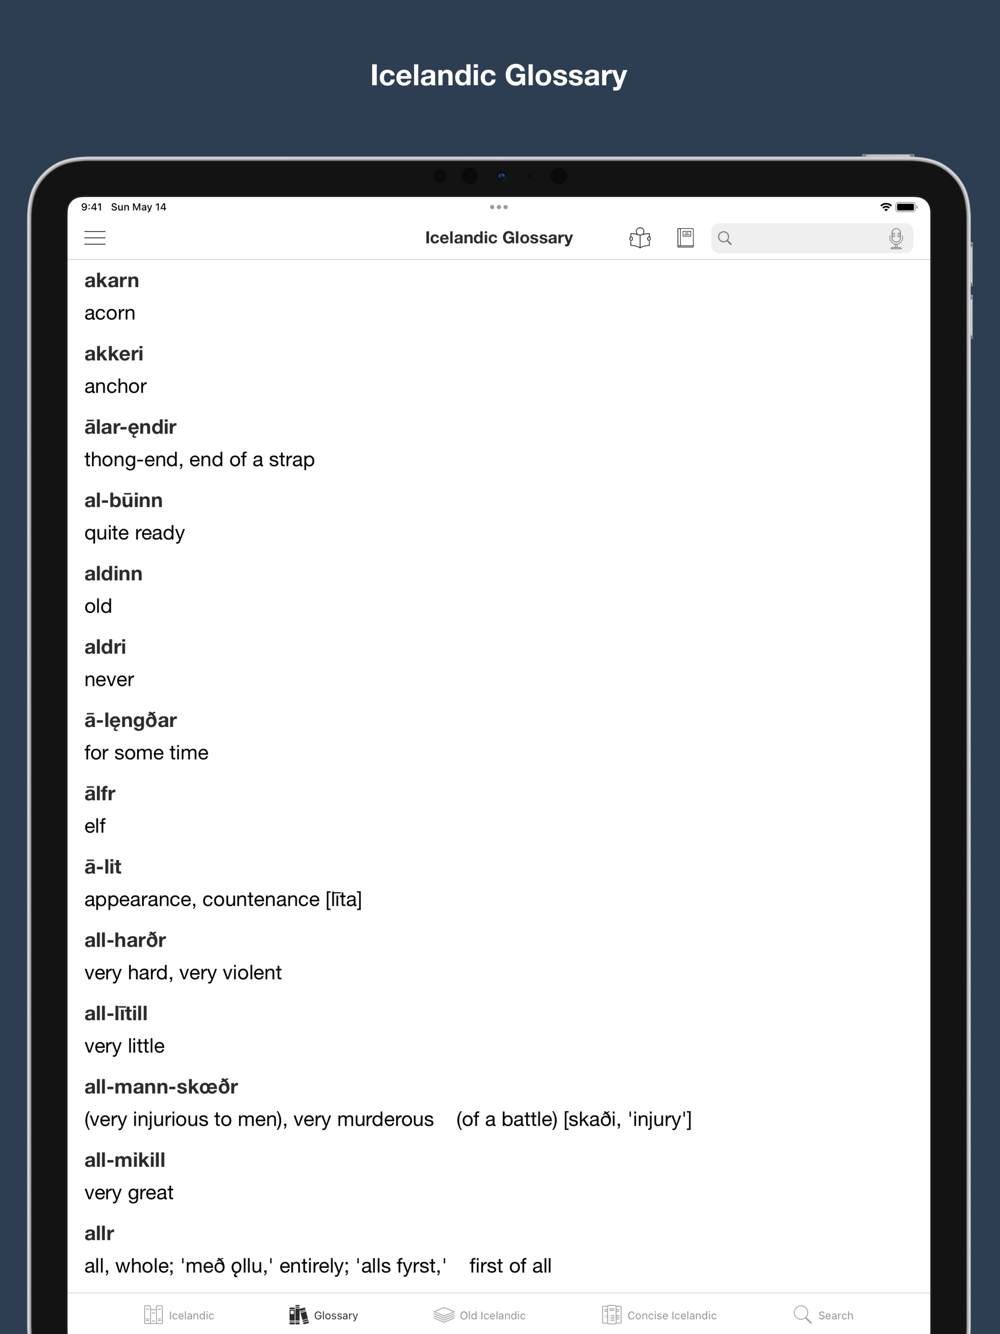Open the reading mode book icon
This screenshot has height=1334, width=1000.
click(x=640, y=238)
